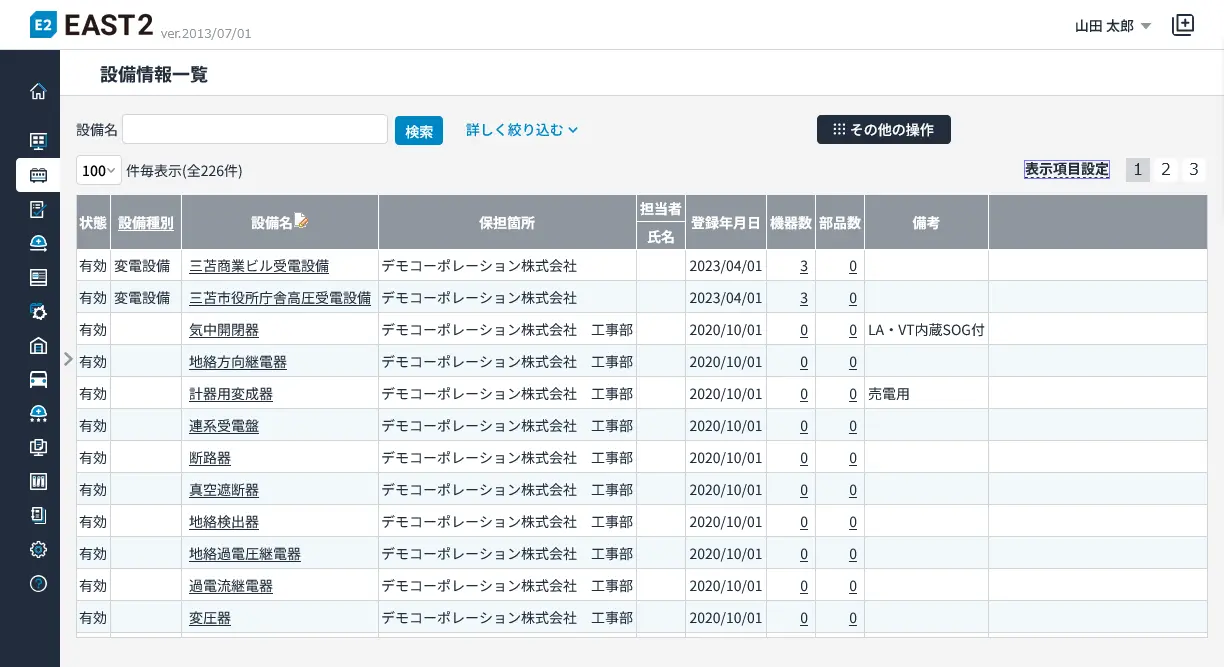Click the car vehicle icon in sidebar

[38, 379]
